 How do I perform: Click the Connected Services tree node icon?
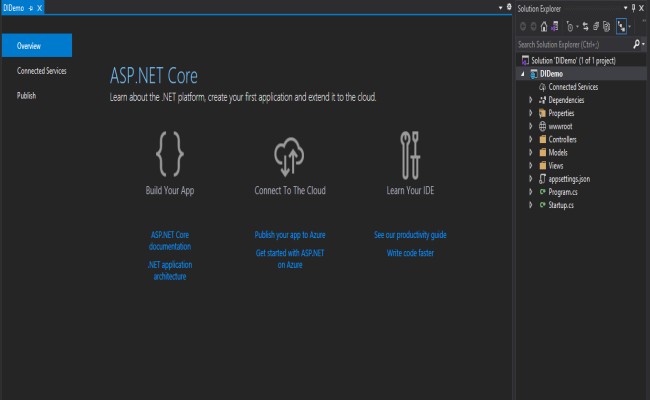click(x=542, y=87)
